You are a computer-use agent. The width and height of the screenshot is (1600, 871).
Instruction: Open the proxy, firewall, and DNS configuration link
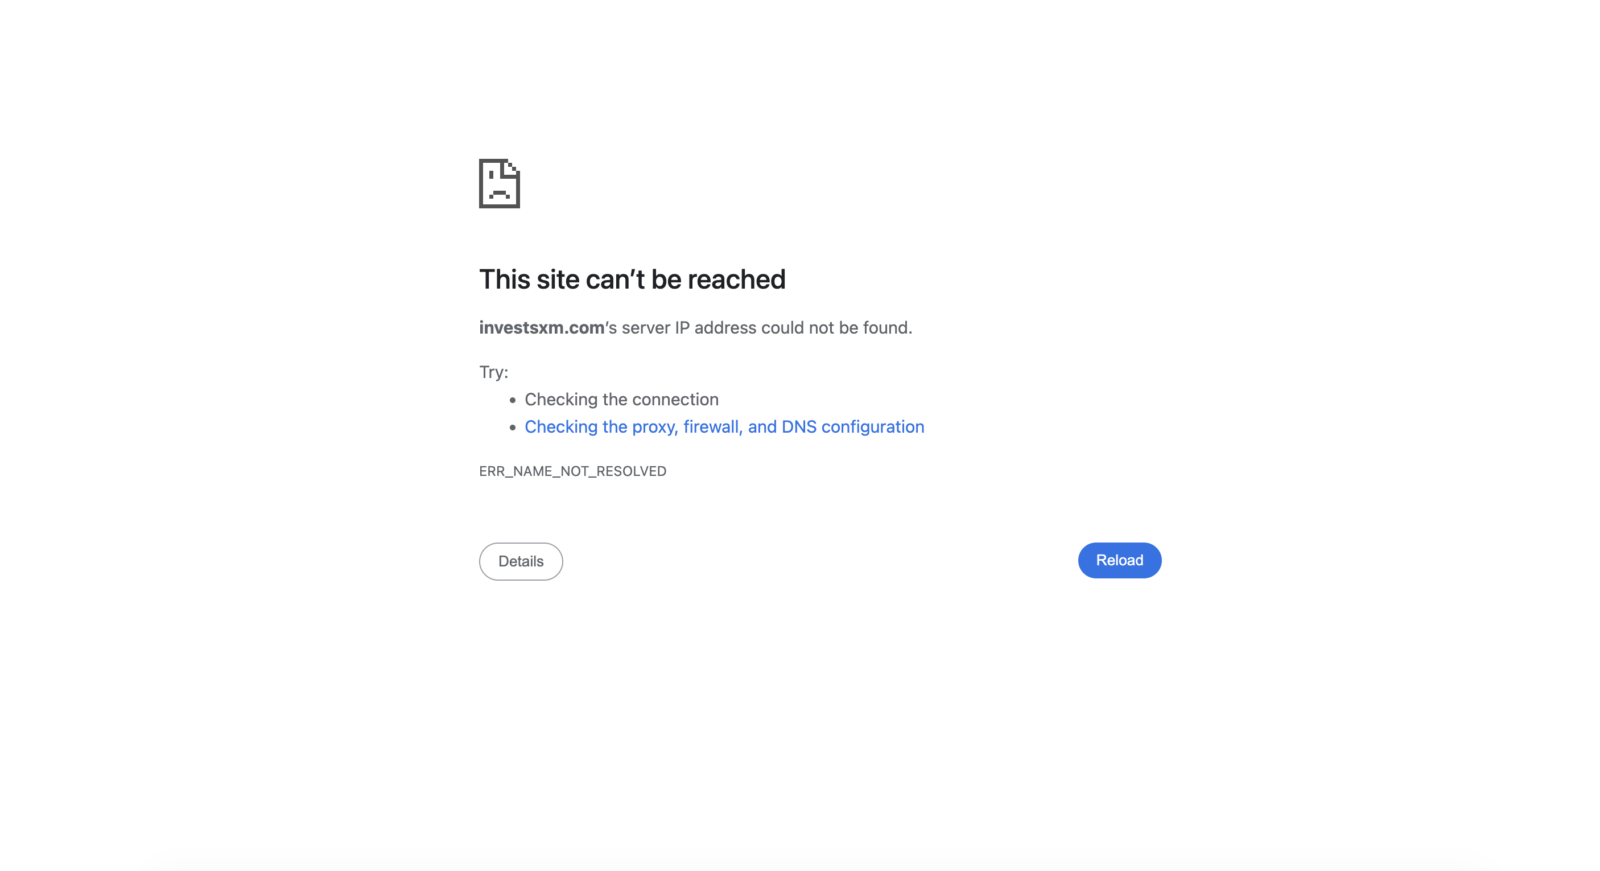[724, 427]
